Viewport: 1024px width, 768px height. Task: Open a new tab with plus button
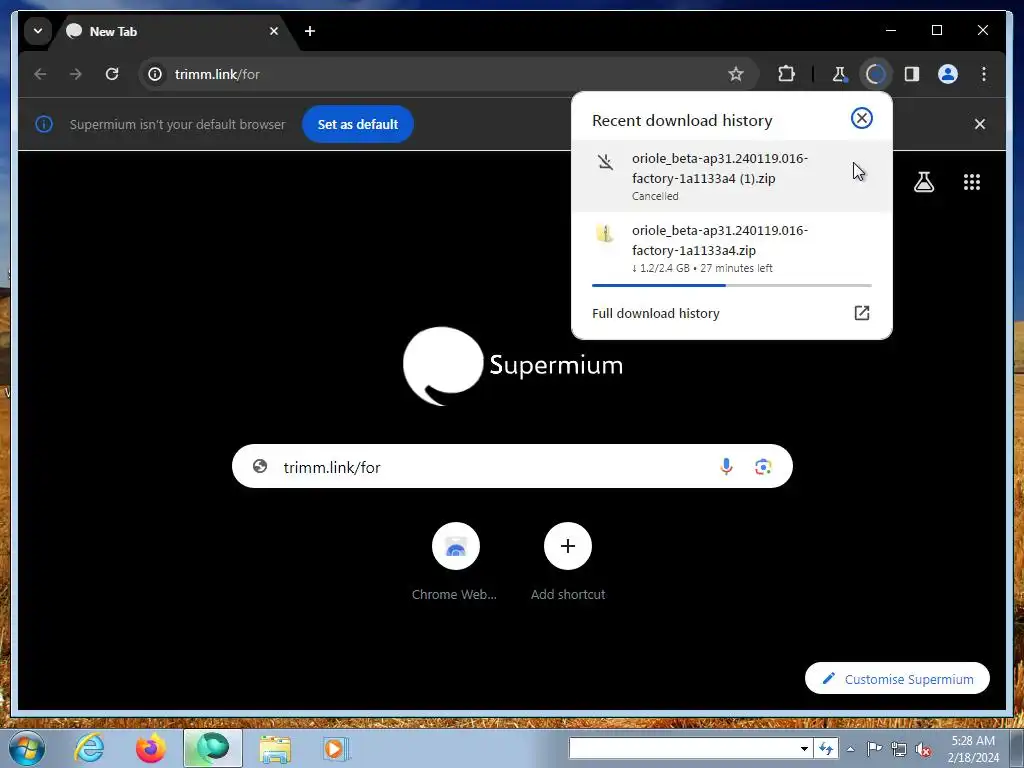310,31
